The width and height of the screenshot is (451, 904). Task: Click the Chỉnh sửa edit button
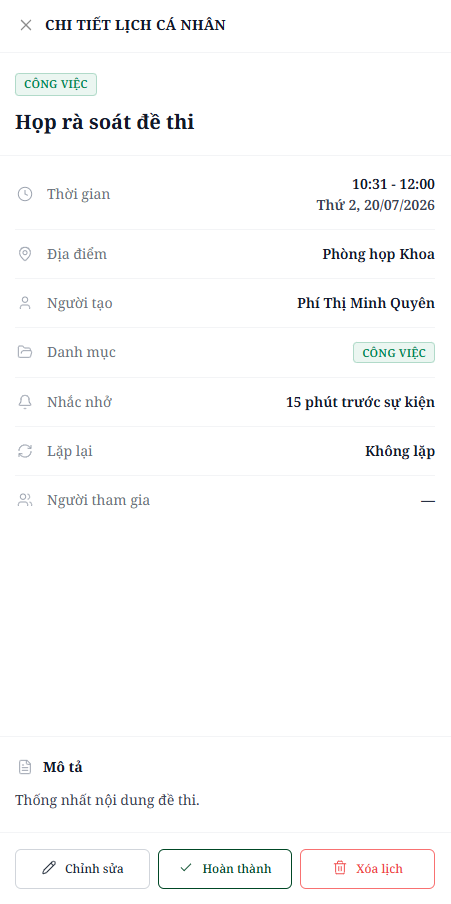[82, 869]
